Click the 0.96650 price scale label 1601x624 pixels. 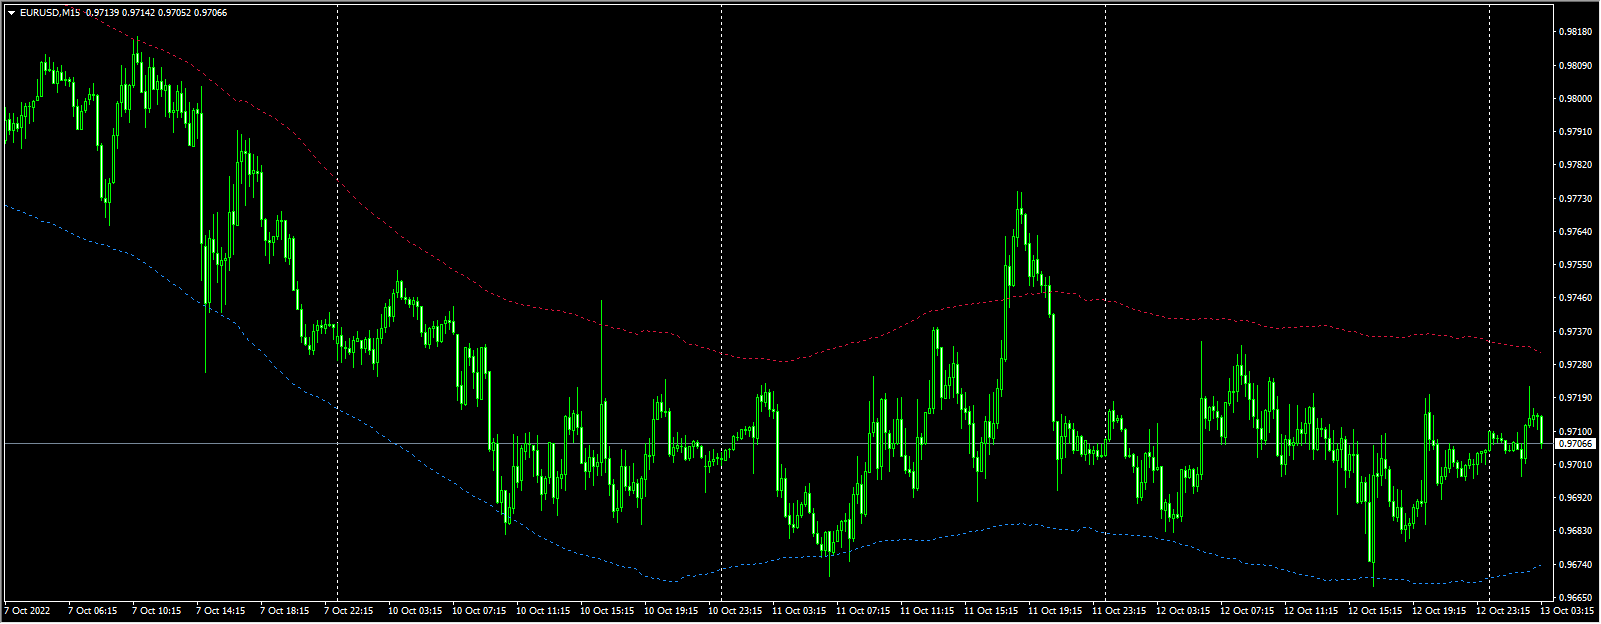[1576, 597]
